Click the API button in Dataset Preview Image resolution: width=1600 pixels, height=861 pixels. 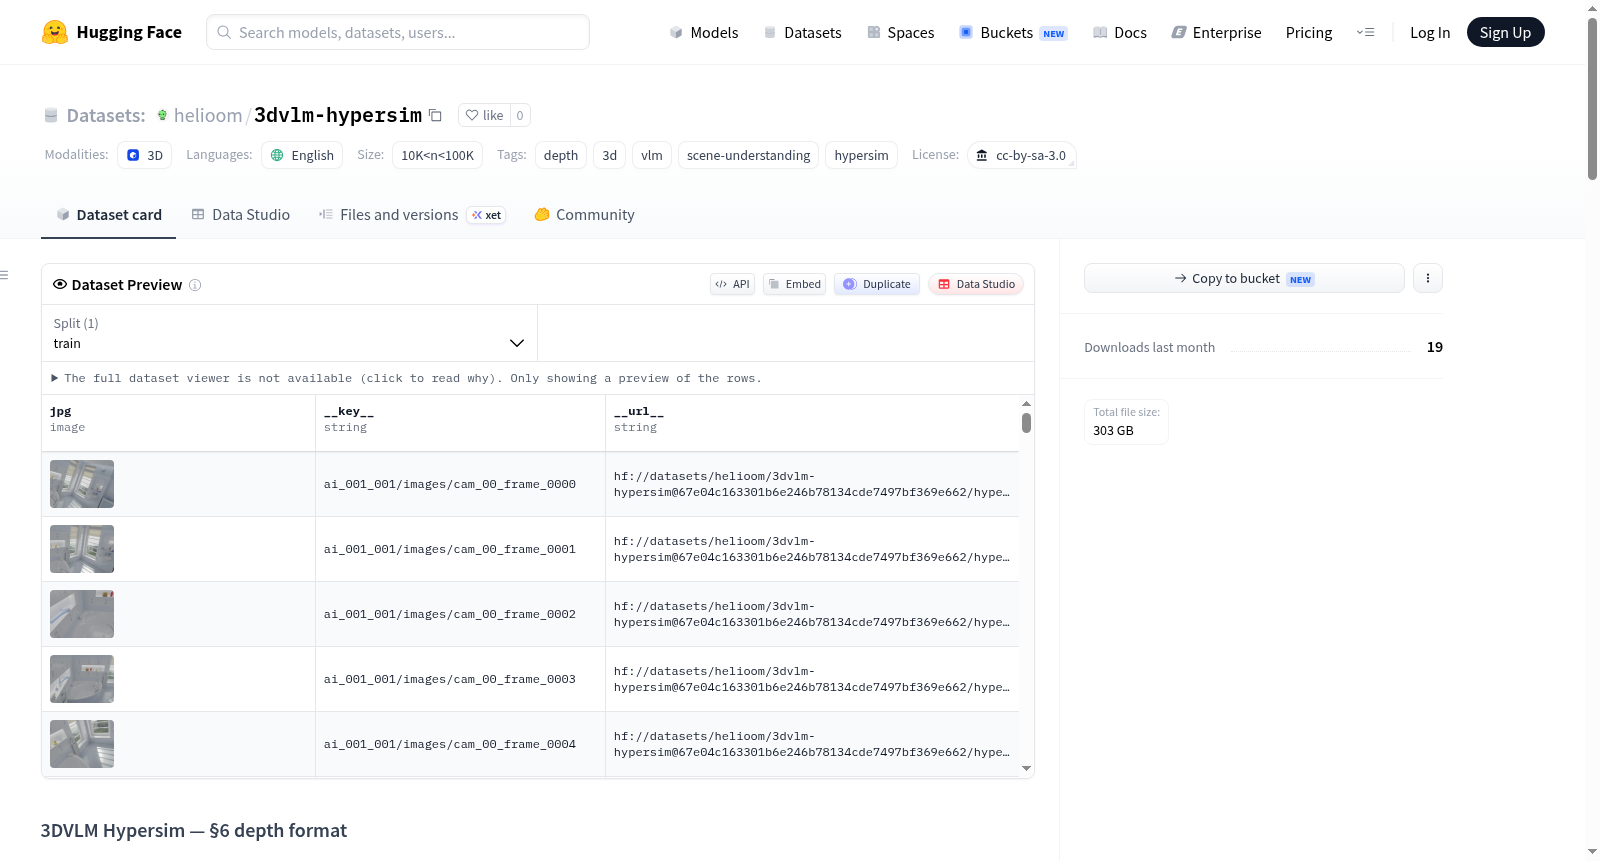pyautogui.click(x=732, y=284)
